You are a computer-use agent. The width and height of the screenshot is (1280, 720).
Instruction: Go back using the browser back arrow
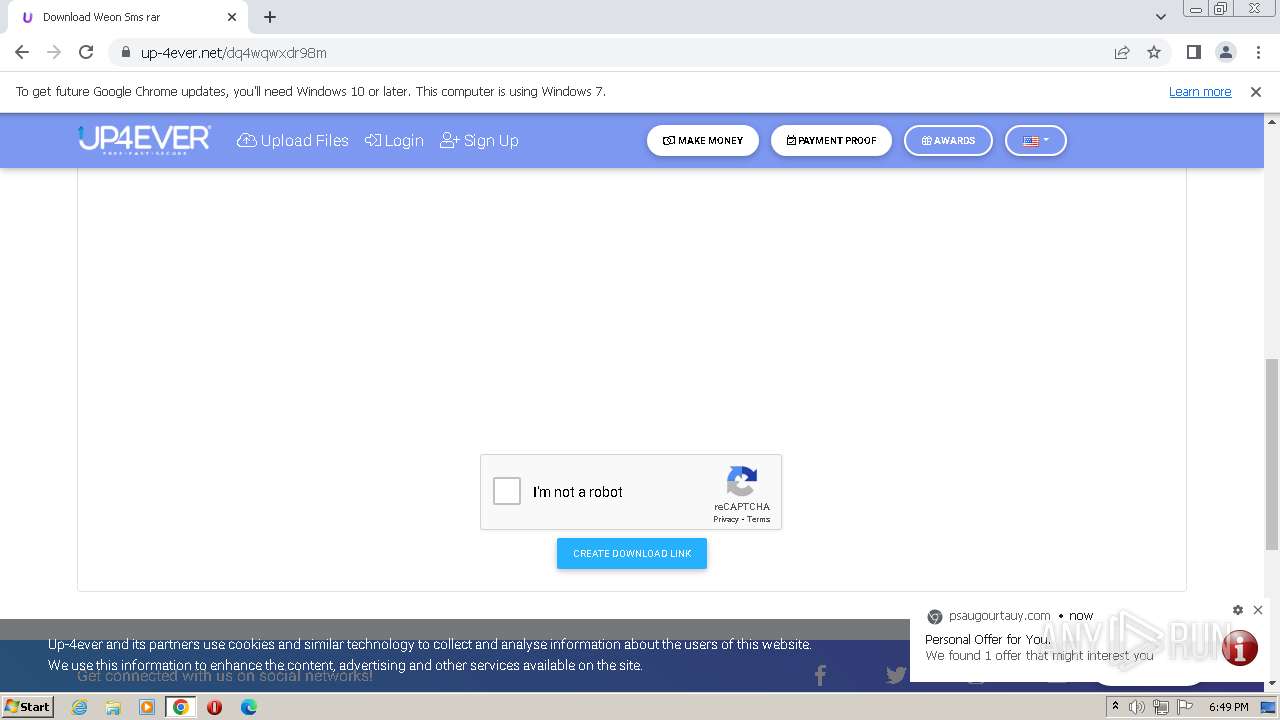[22, 52]
